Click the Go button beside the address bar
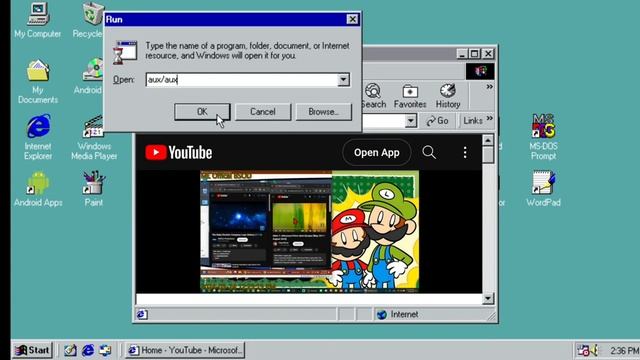 [437, 121]
